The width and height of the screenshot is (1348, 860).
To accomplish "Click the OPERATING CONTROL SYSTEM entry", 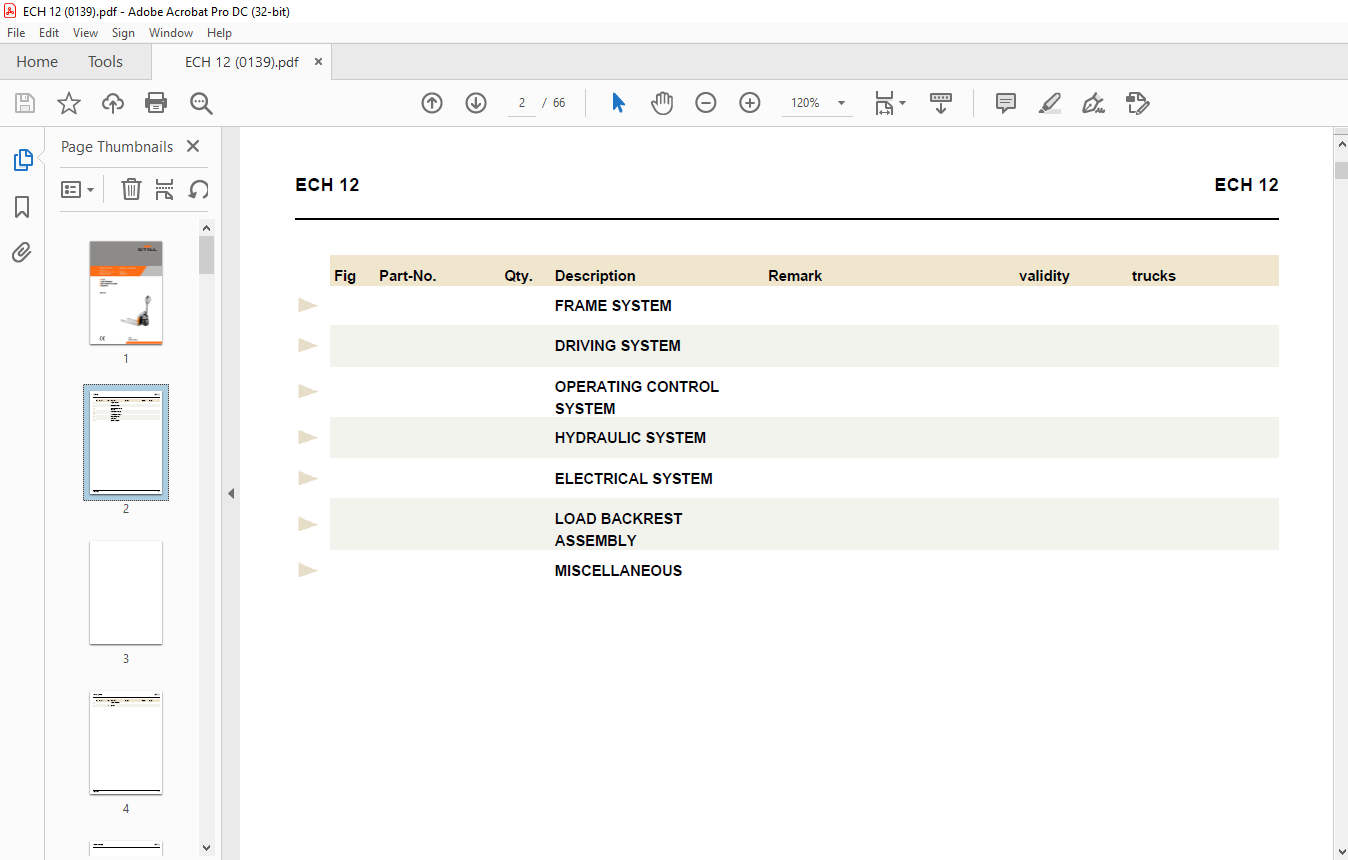I will (636, 397).
